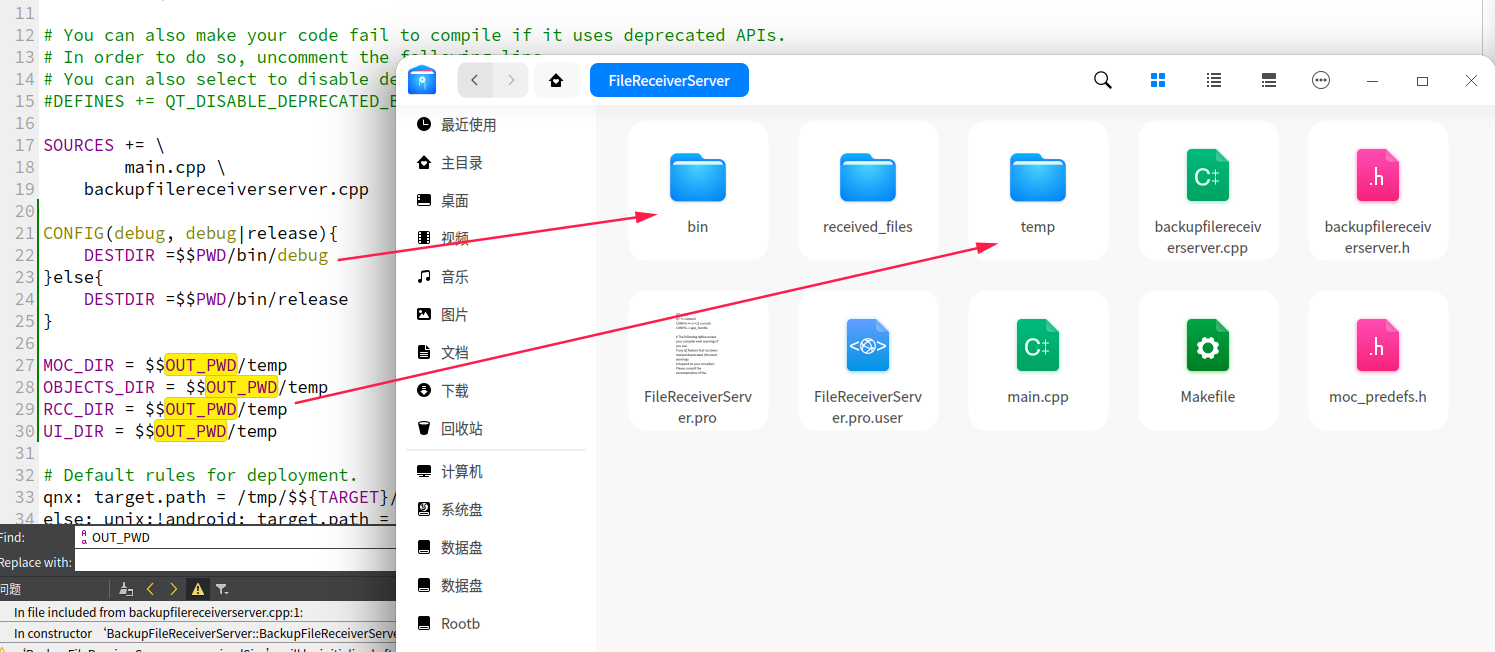Open the received_files folder
The height and width of the screenshot is (652, 1495).
pyautogui.click(x=868, y=191)
